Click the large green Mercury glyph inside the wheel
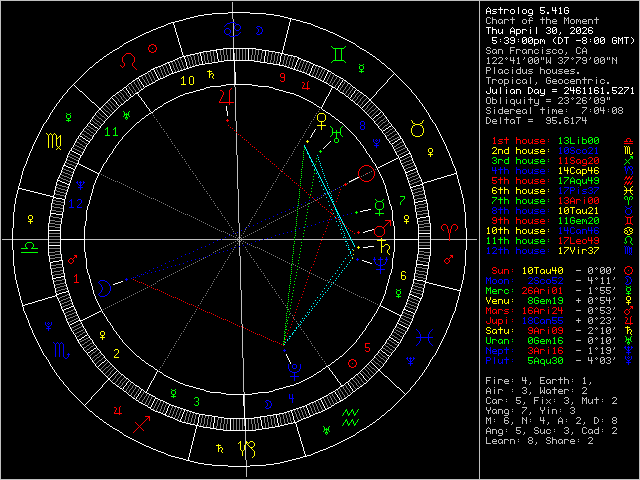This screenshot has width=640, height=480. 380,207
